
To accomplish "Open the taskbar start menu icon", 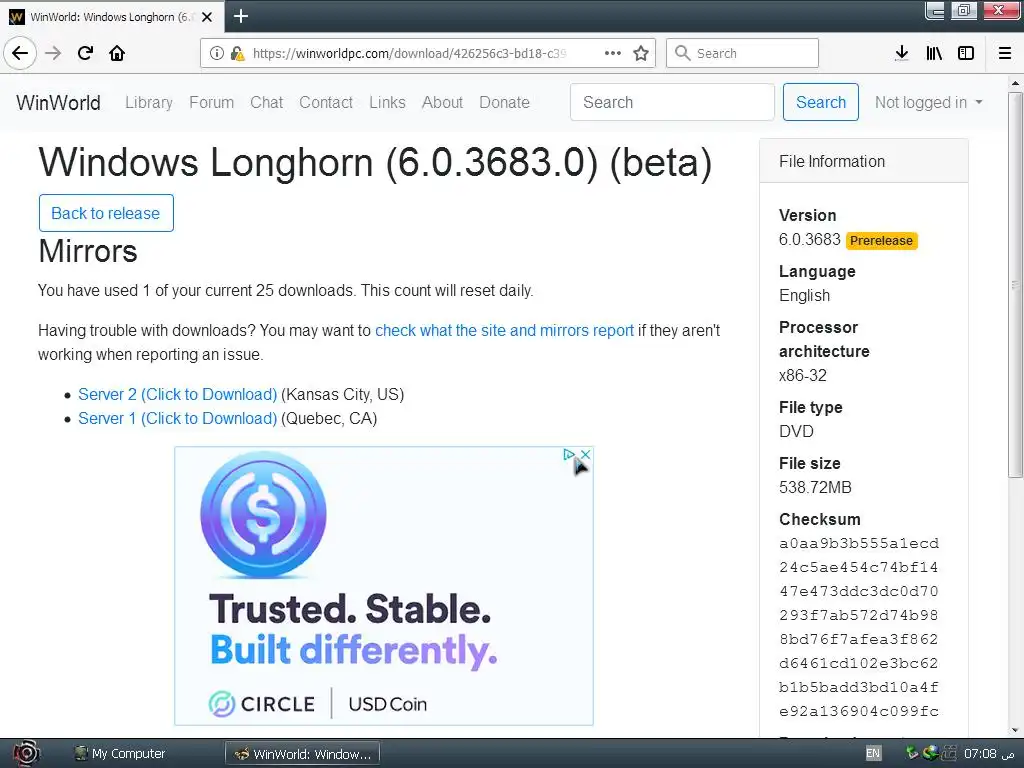I will 26,754.
